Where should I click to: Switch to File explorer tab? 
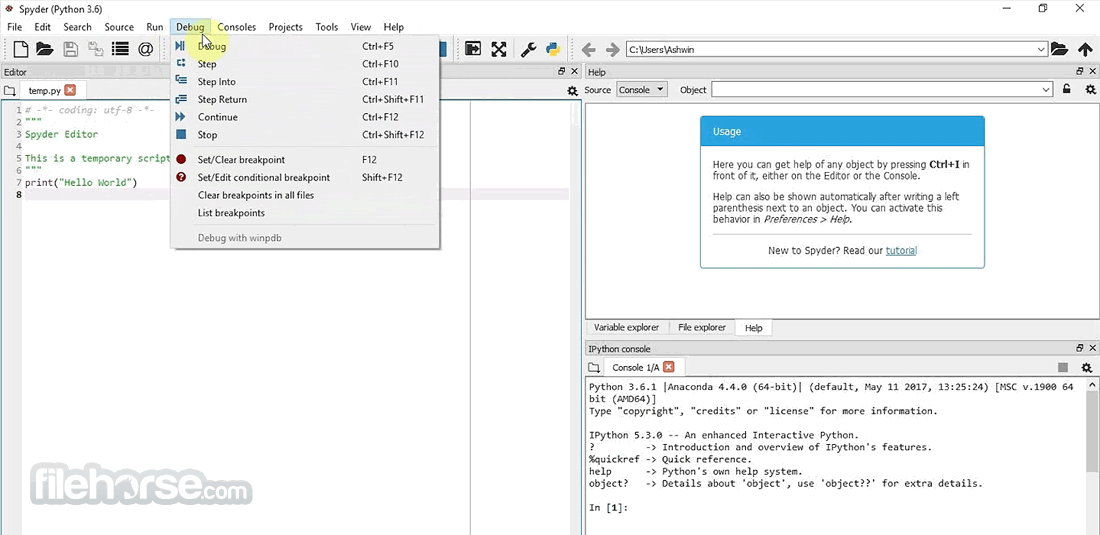pyautogui.click(x=702, y=327)
